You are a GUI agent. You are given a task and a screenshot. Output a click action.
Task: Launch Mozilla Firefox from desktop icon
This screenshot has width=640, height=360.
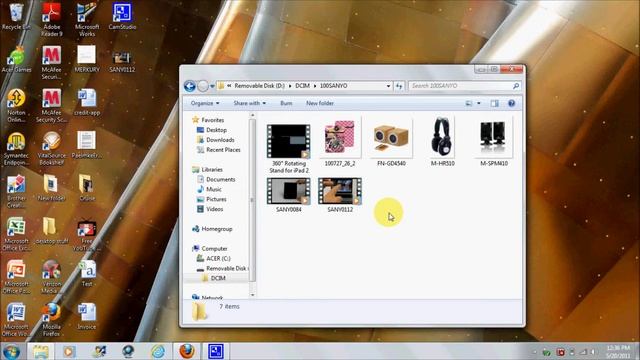(51, 320)
